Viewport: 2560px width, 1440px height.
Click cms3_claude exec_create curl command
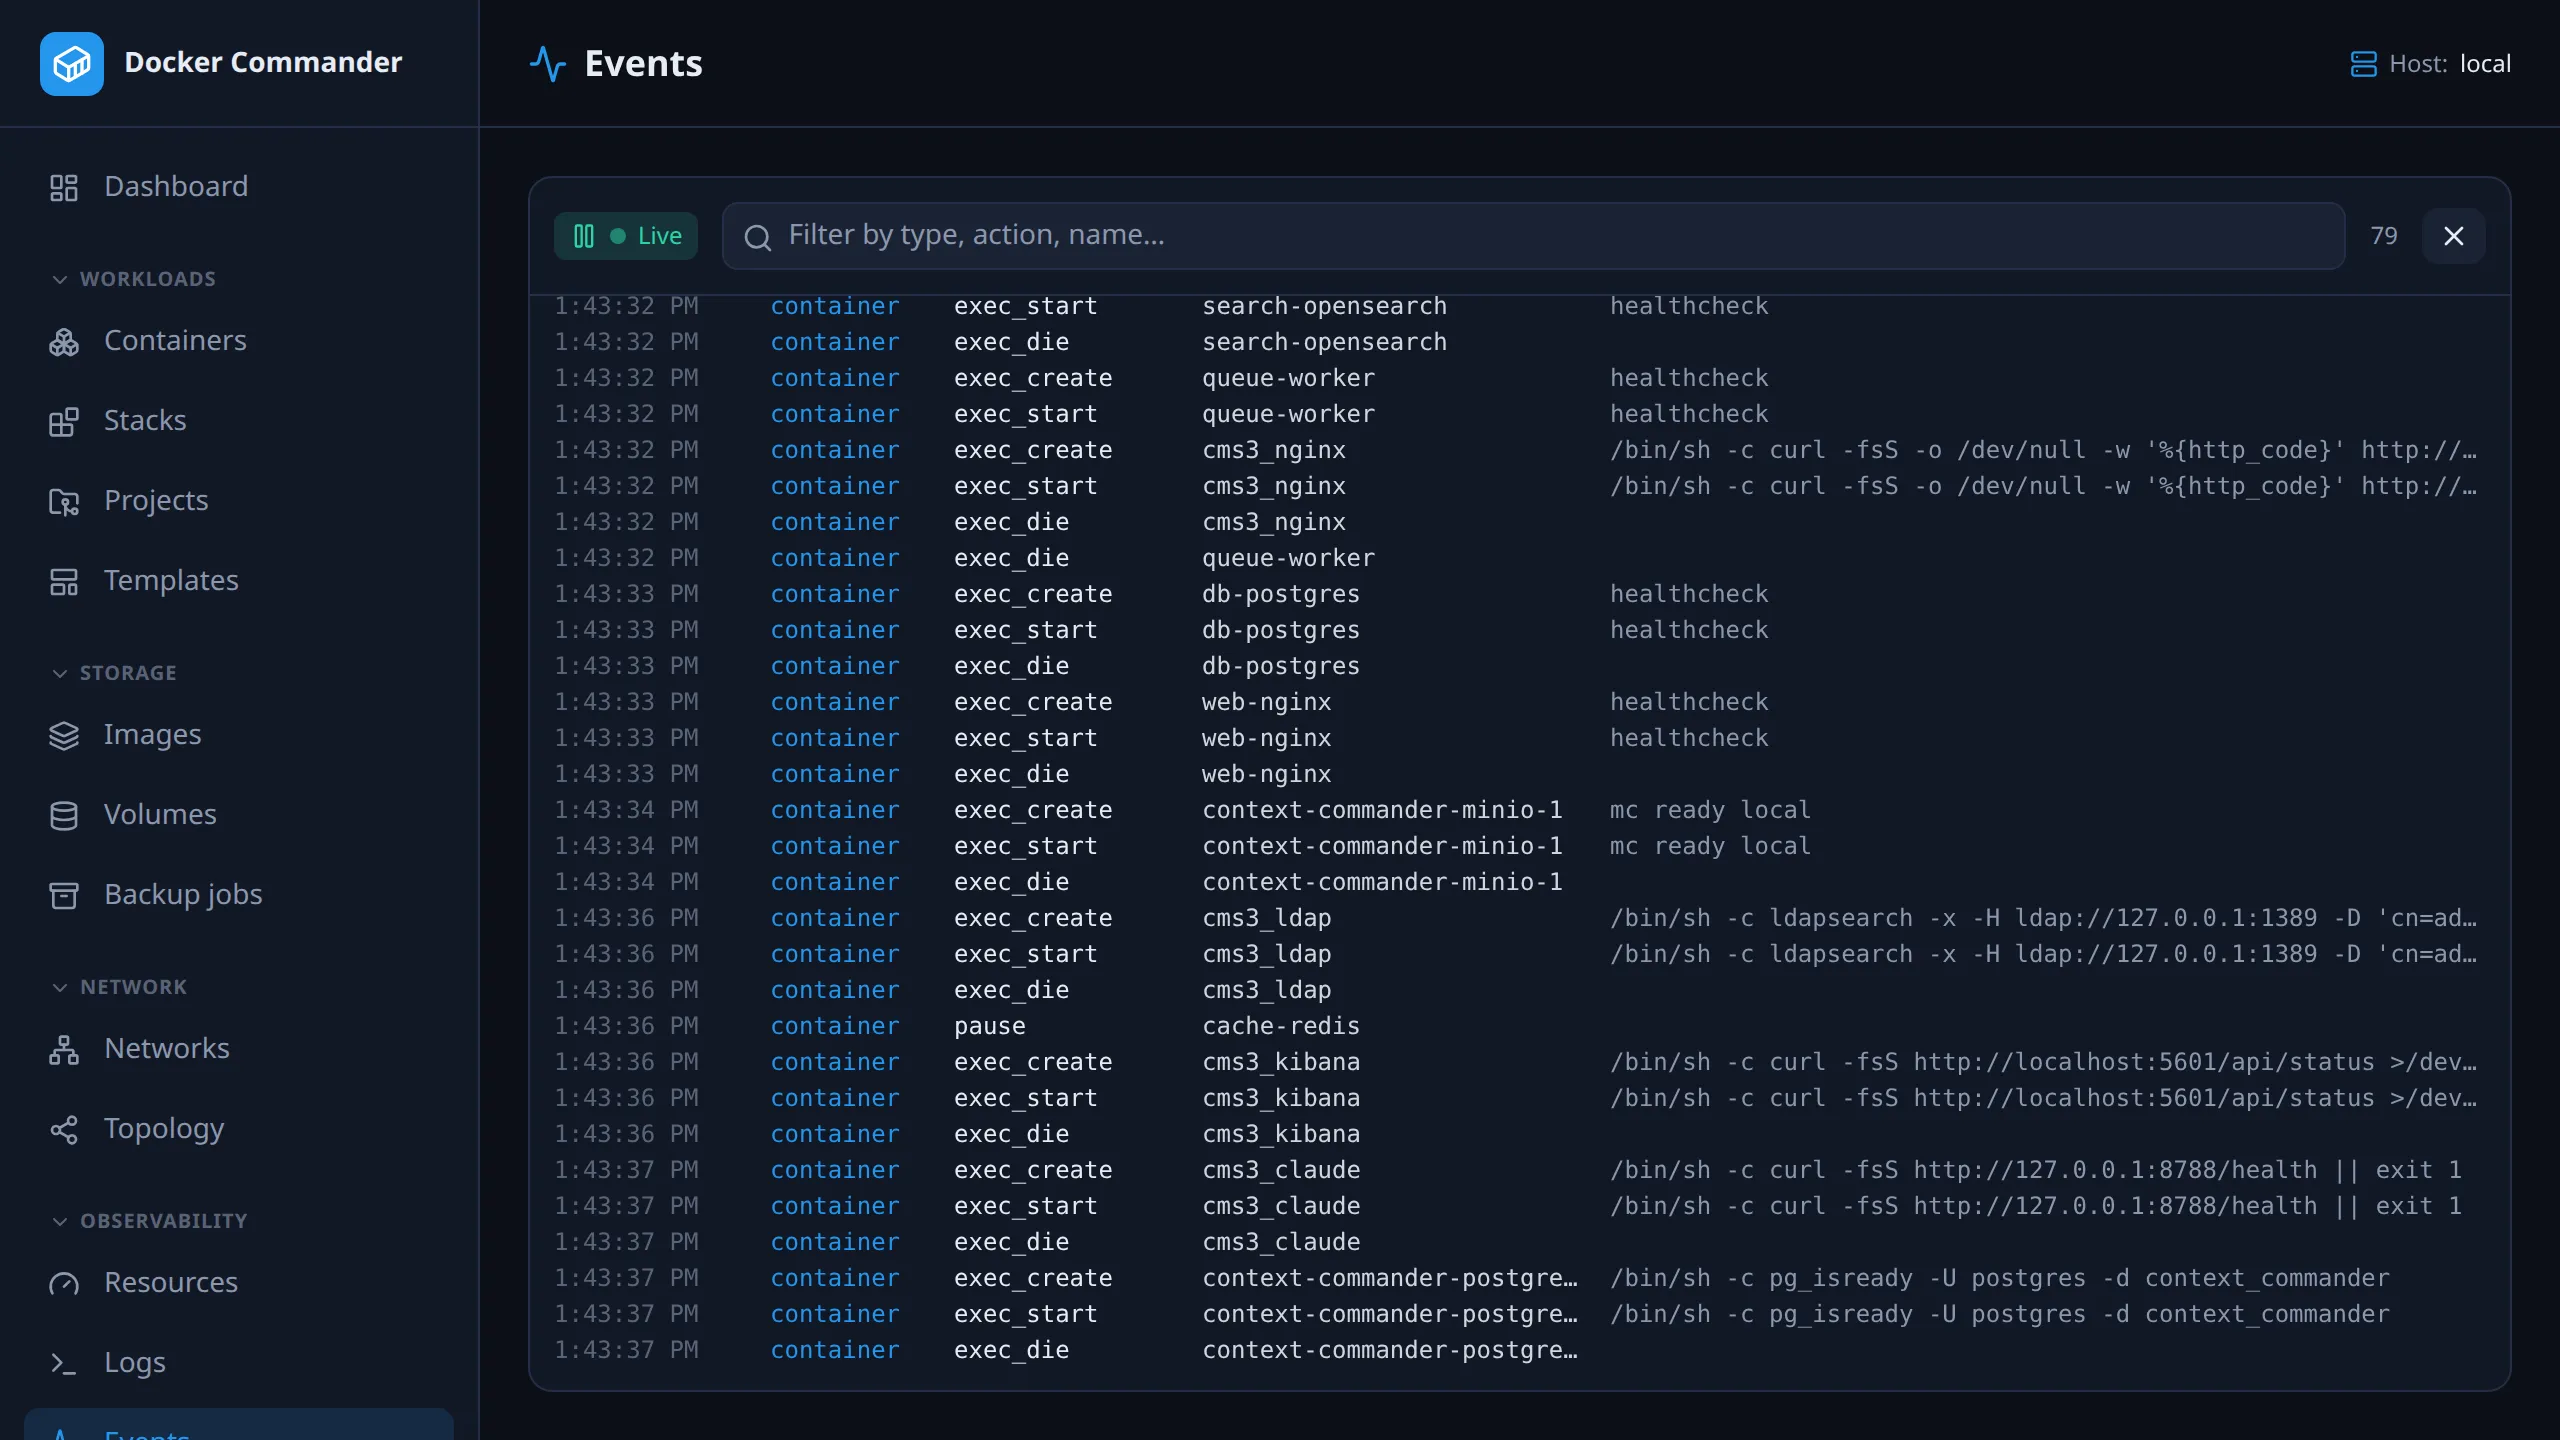click(2035, 1170)
